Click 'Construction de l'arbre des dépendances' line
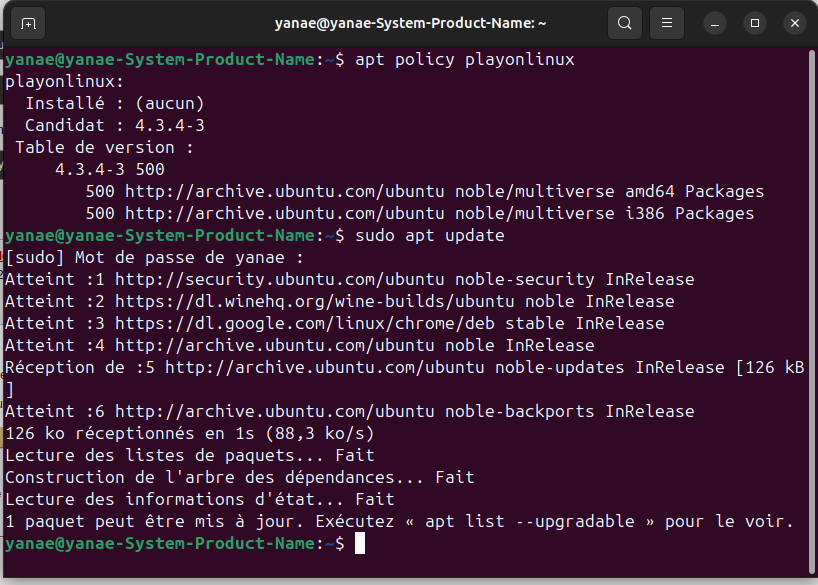The width and height of the screenshot is (818, 585). point(240,477)
